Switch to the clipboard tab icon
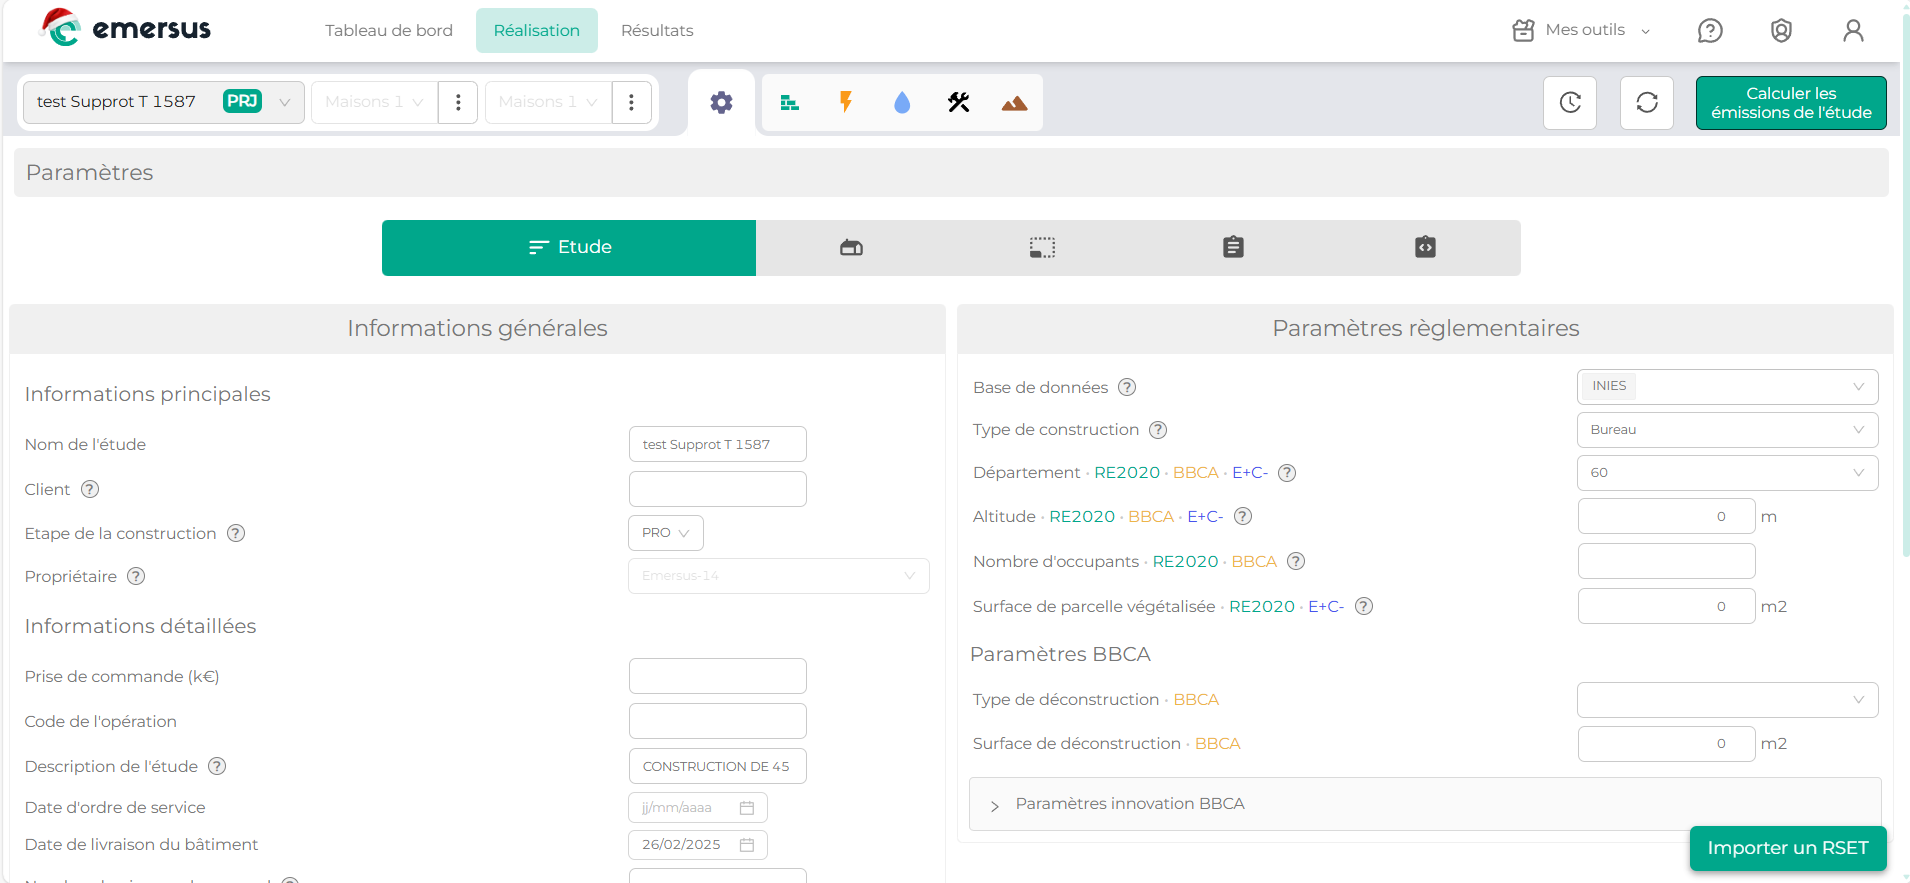 click(x=1234, y=248)
